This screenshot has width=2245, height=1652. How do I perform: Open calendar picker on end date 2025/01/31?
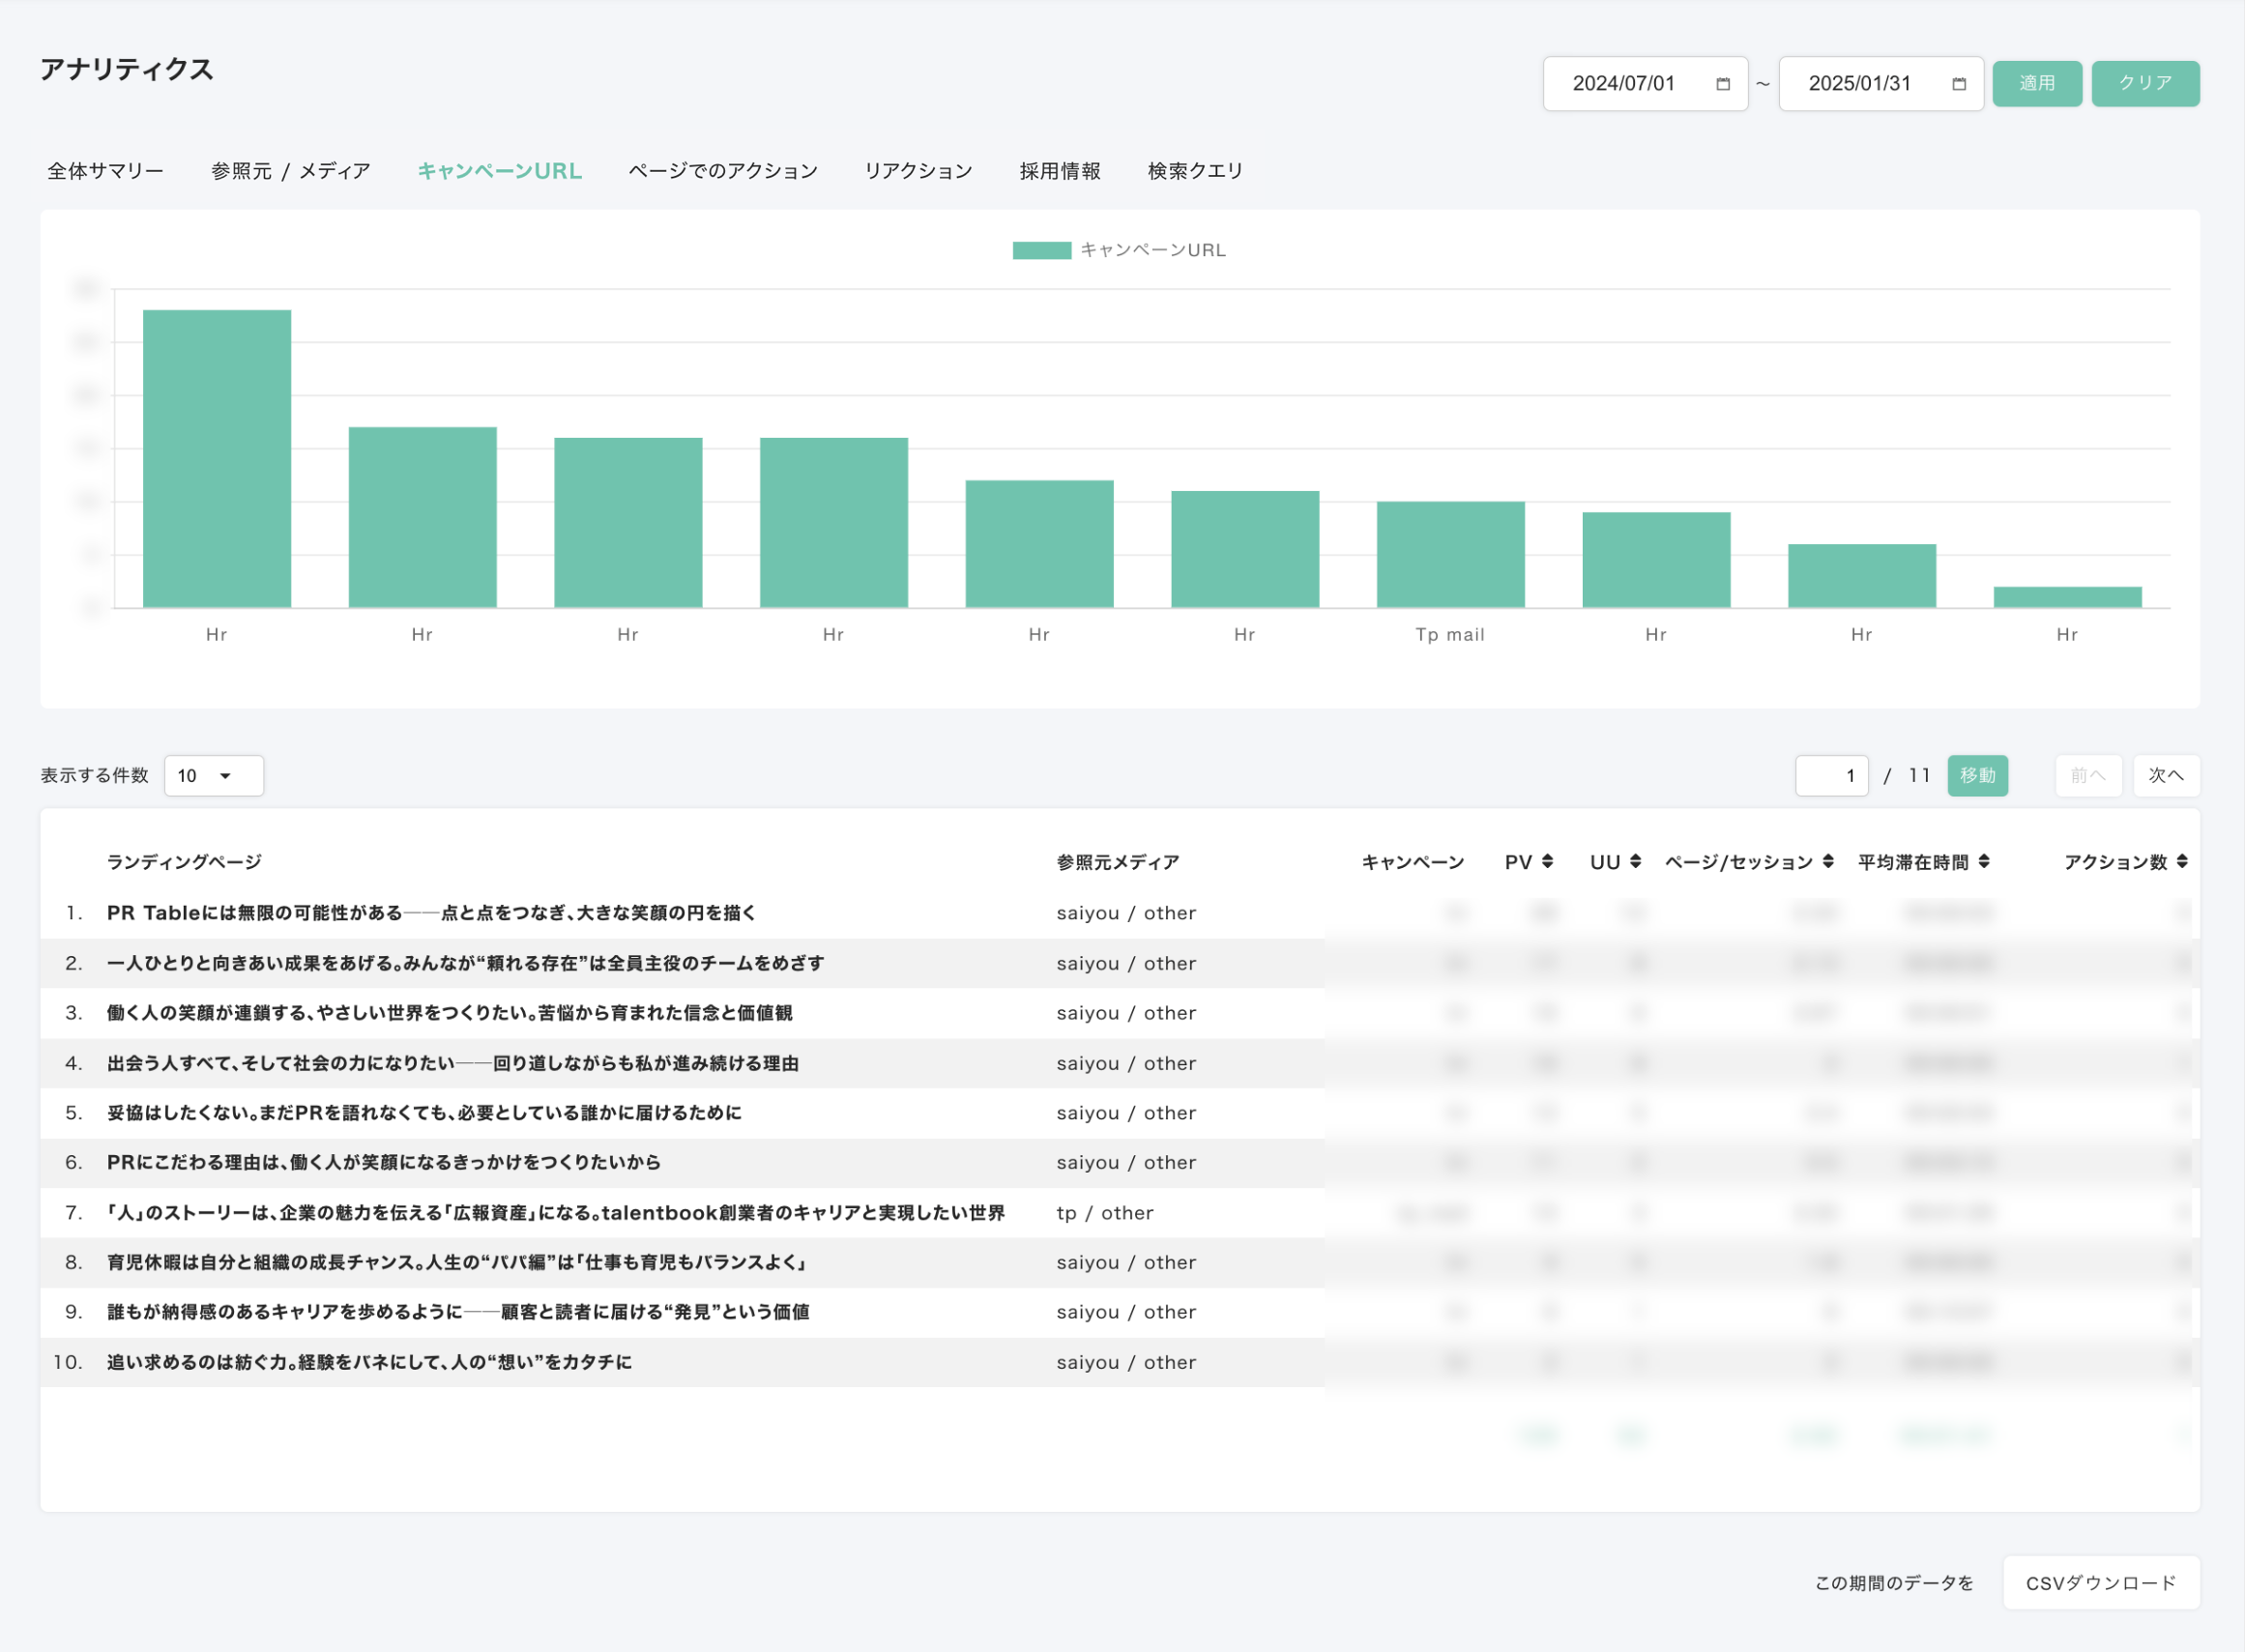(1958, 84)
